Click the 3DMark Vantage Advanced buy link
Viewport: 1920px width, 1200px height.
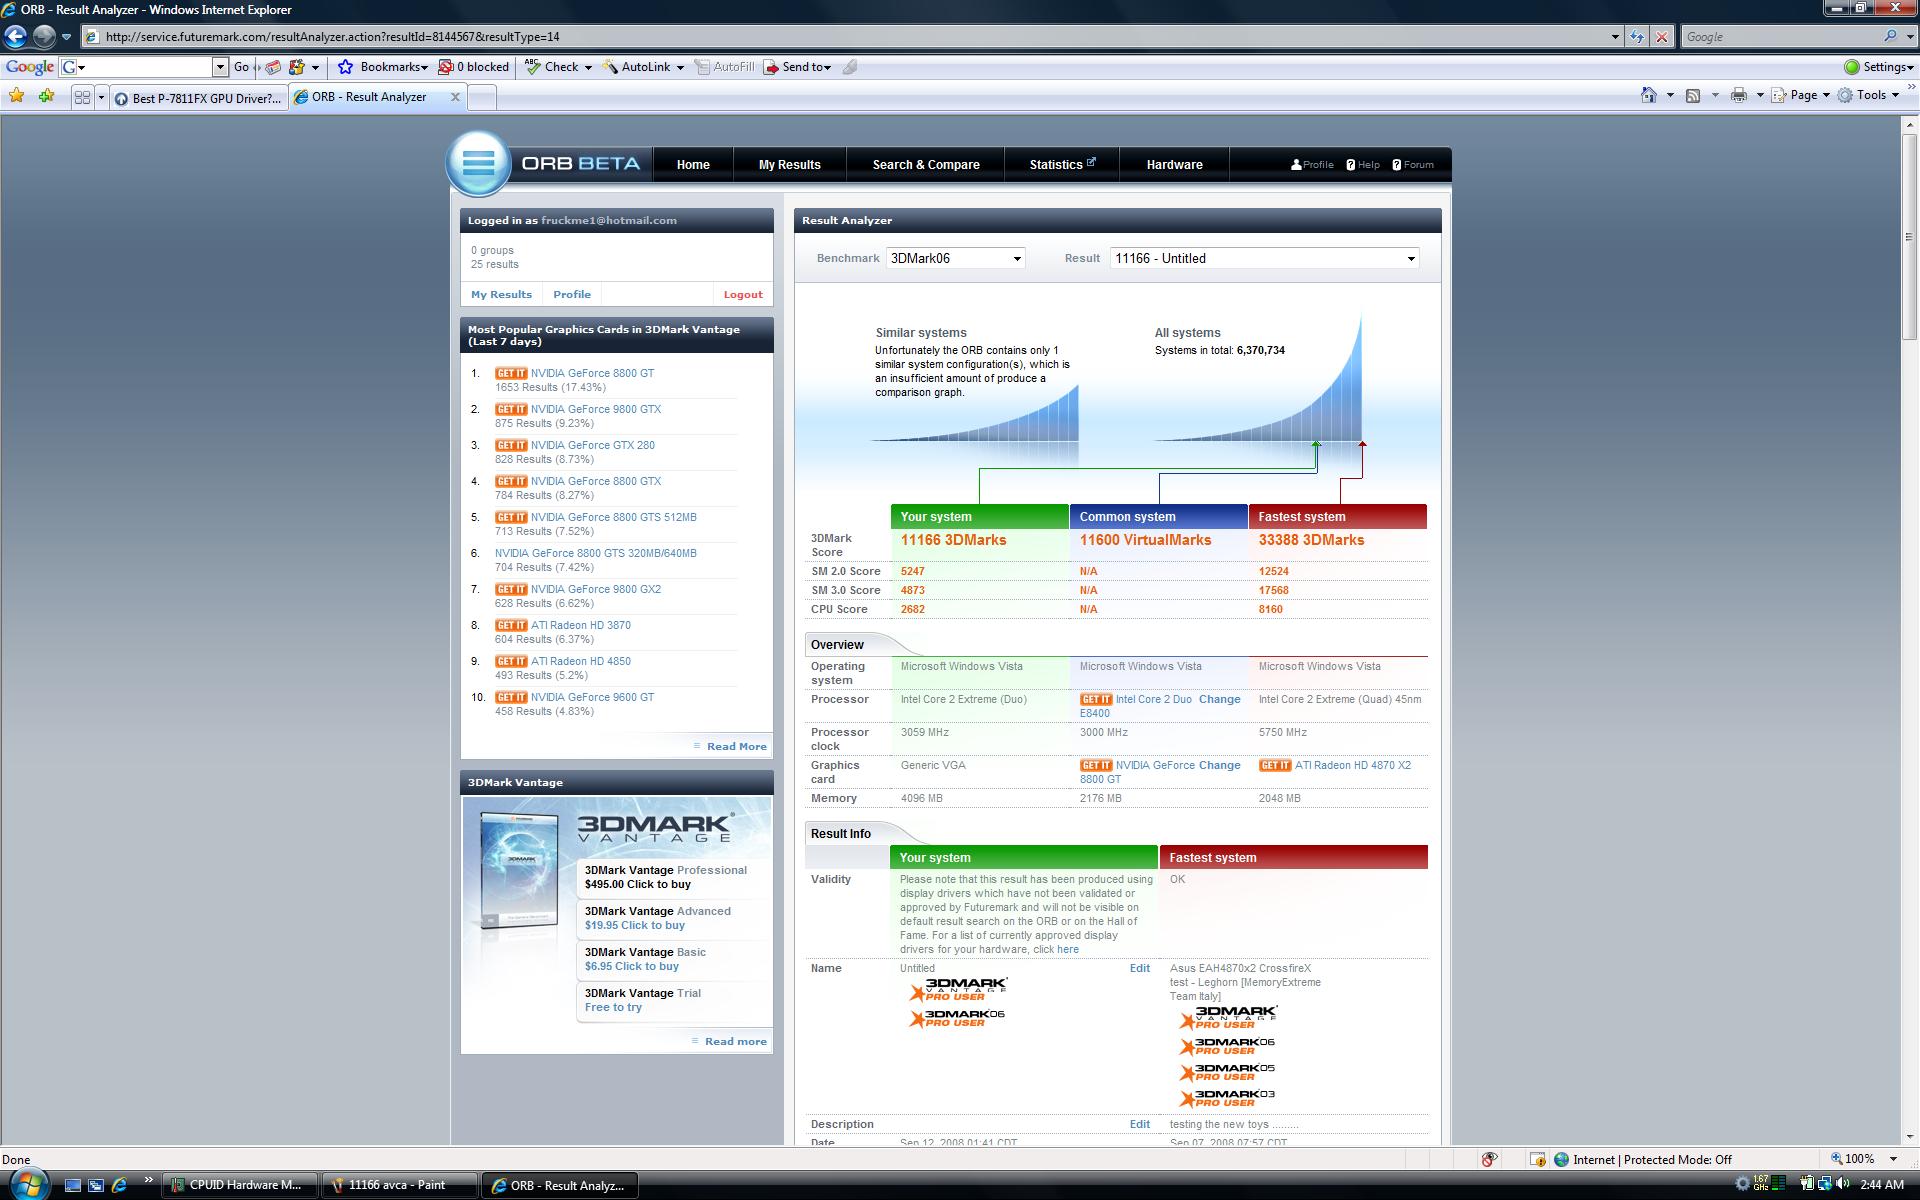click(x=635, y=925)
